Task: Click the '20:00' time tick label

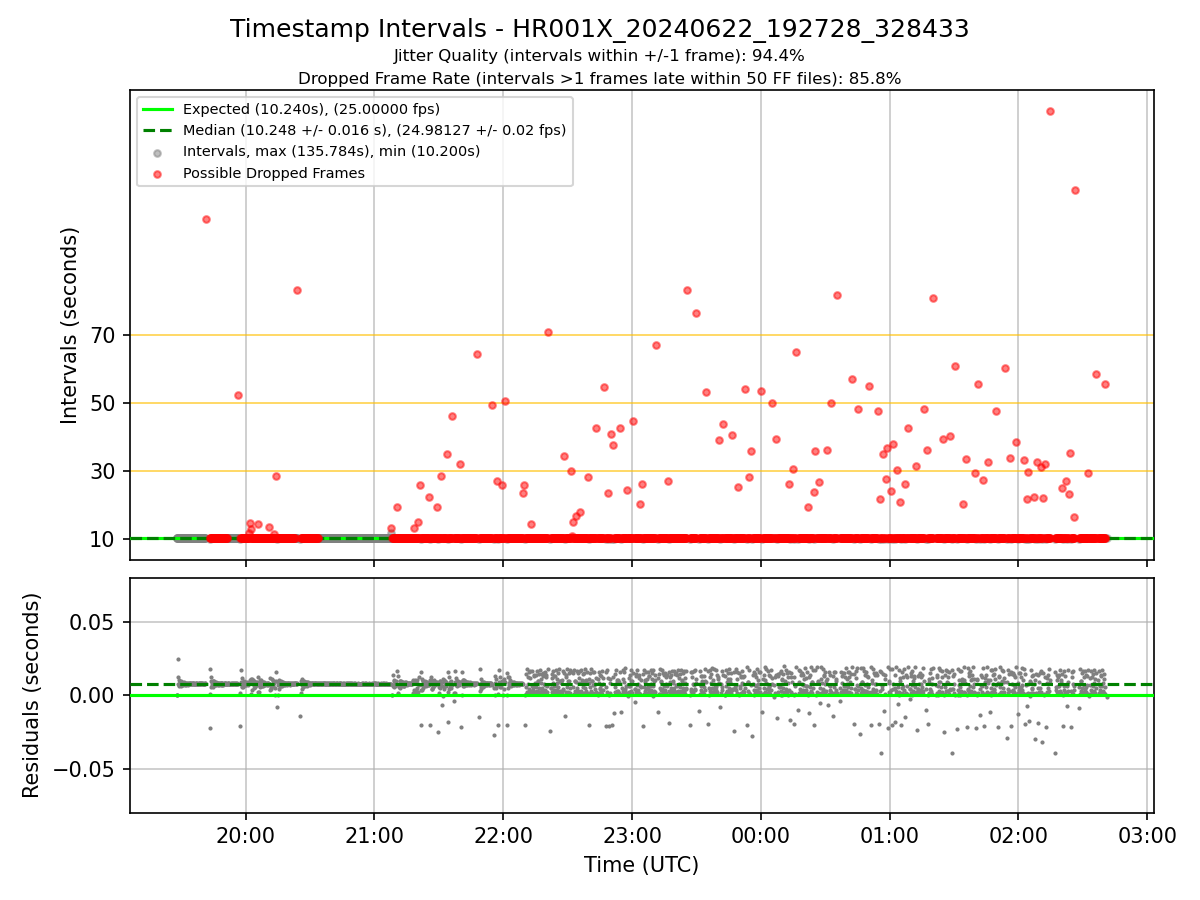Action: pyautogui.click(x=246, y=835)
